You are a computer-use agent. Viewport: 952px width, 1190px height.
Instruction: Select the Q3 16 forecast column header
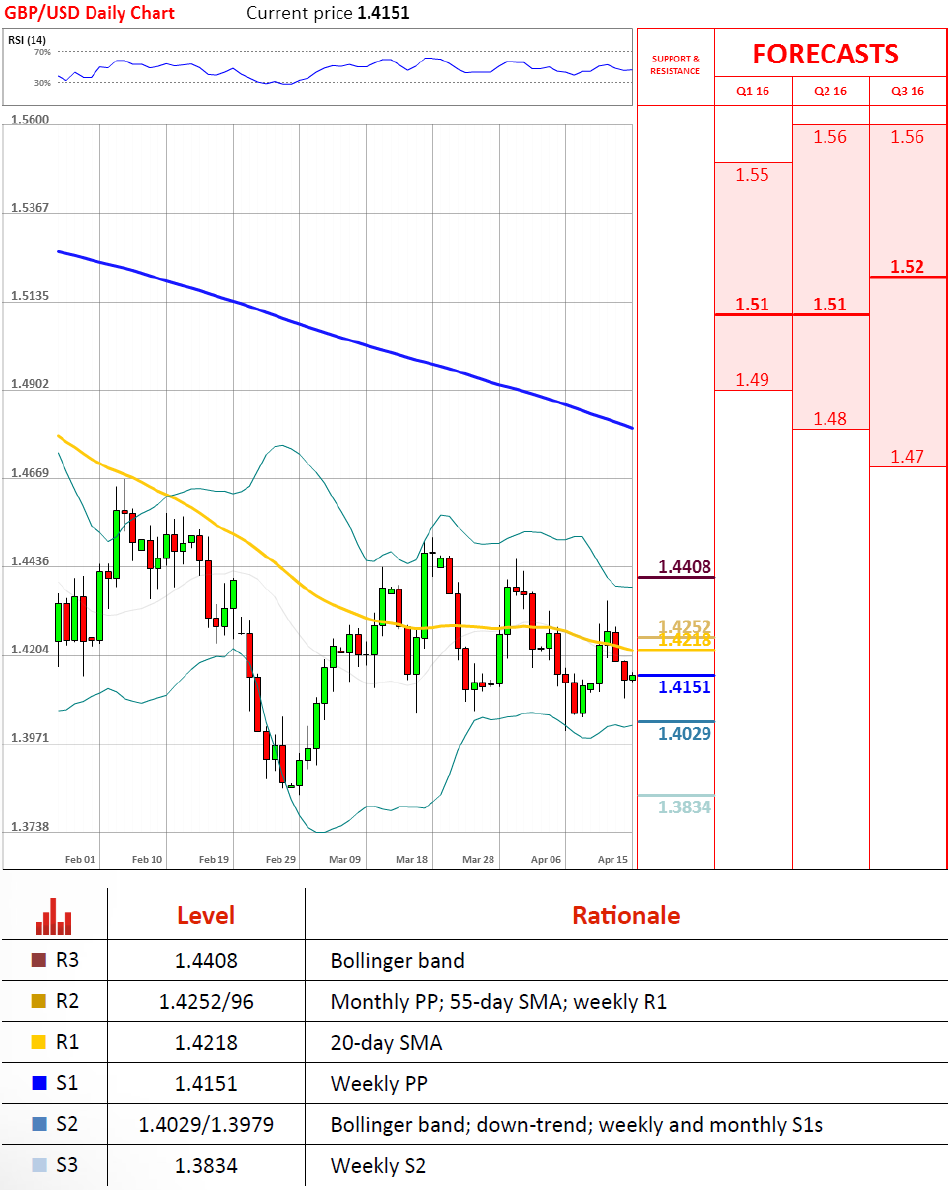[x=907, y=91]
